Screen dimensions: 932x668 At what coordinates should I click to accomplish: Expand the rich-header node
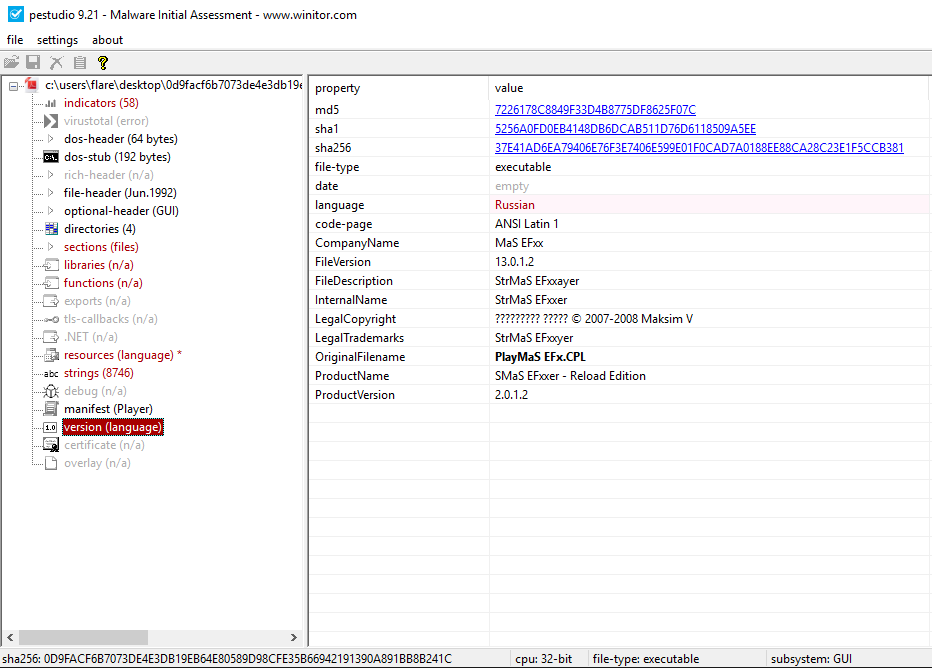[51, 175]
